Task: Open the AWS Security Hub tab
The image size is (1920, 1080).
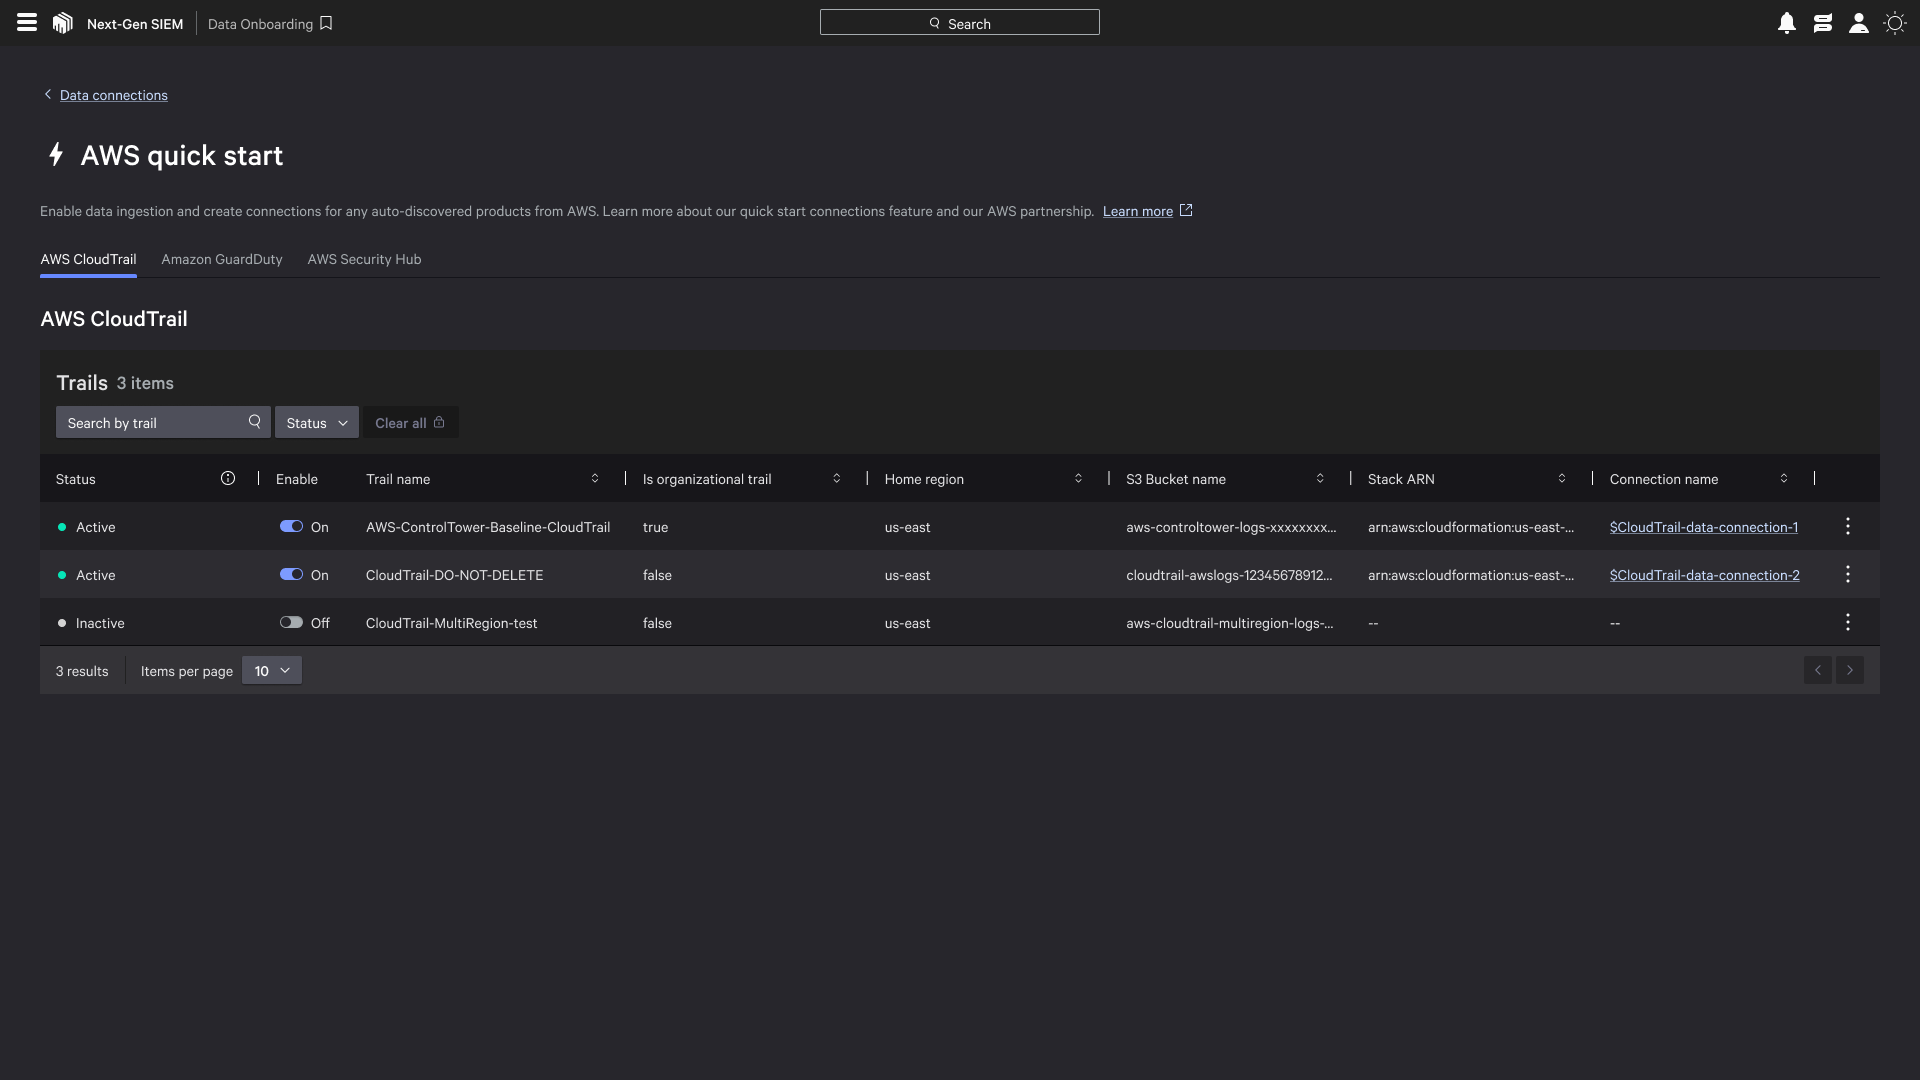Action: click(363, 259)
